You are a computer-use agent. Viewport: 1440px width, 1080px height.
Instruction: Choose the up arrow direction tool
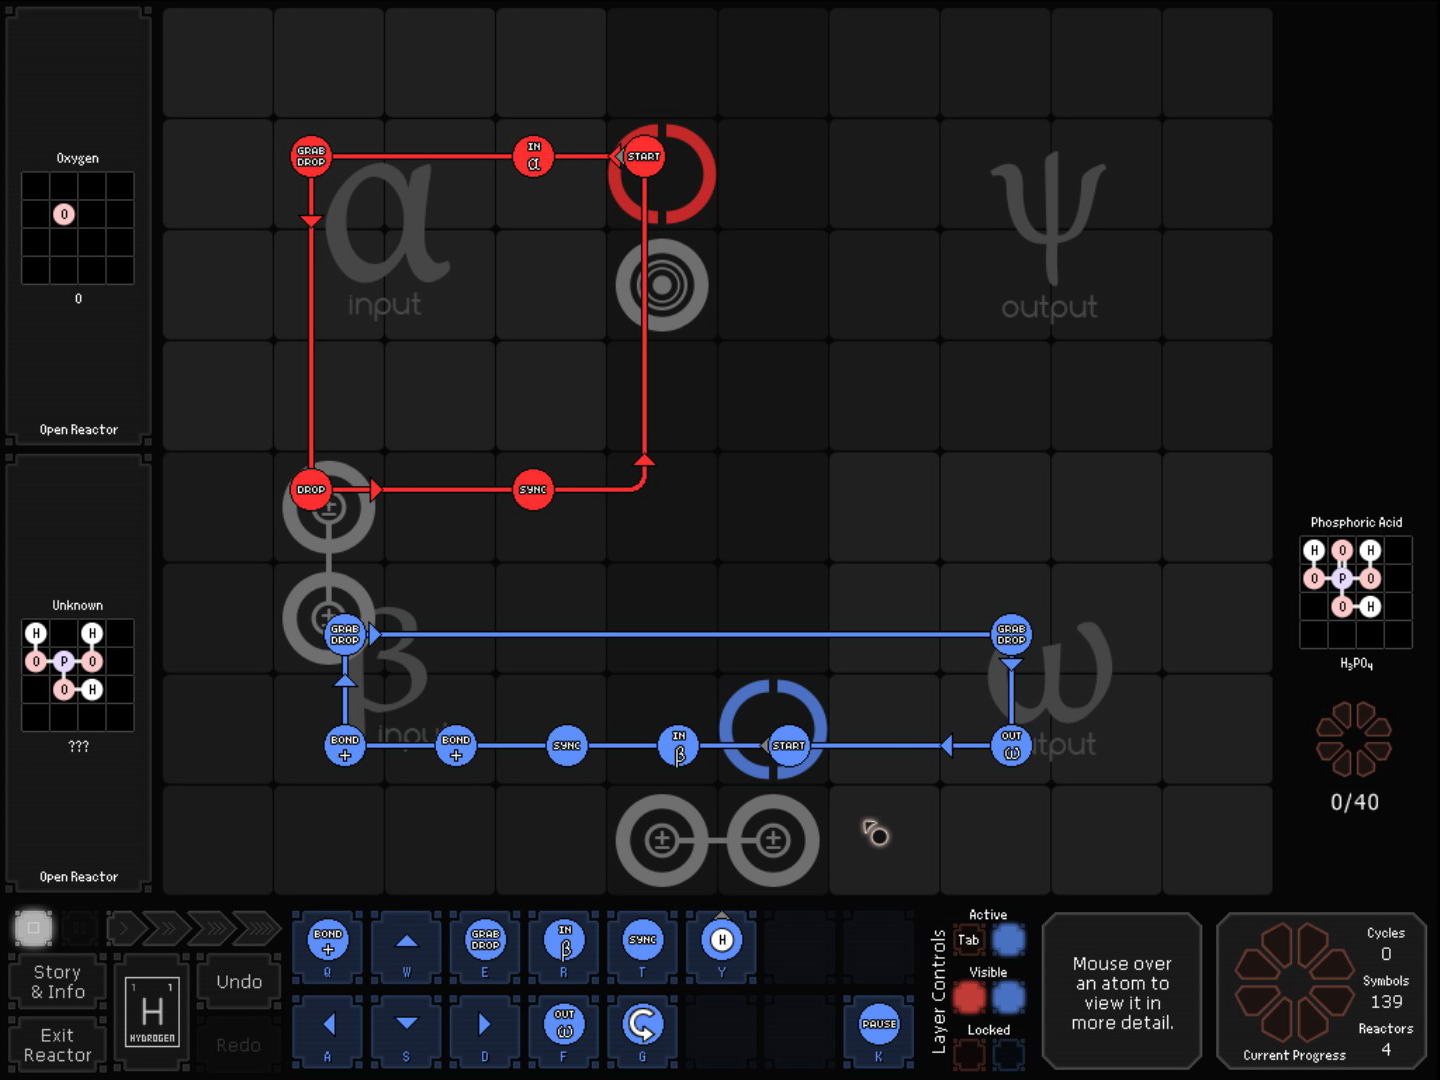click(x=406, y=941)
